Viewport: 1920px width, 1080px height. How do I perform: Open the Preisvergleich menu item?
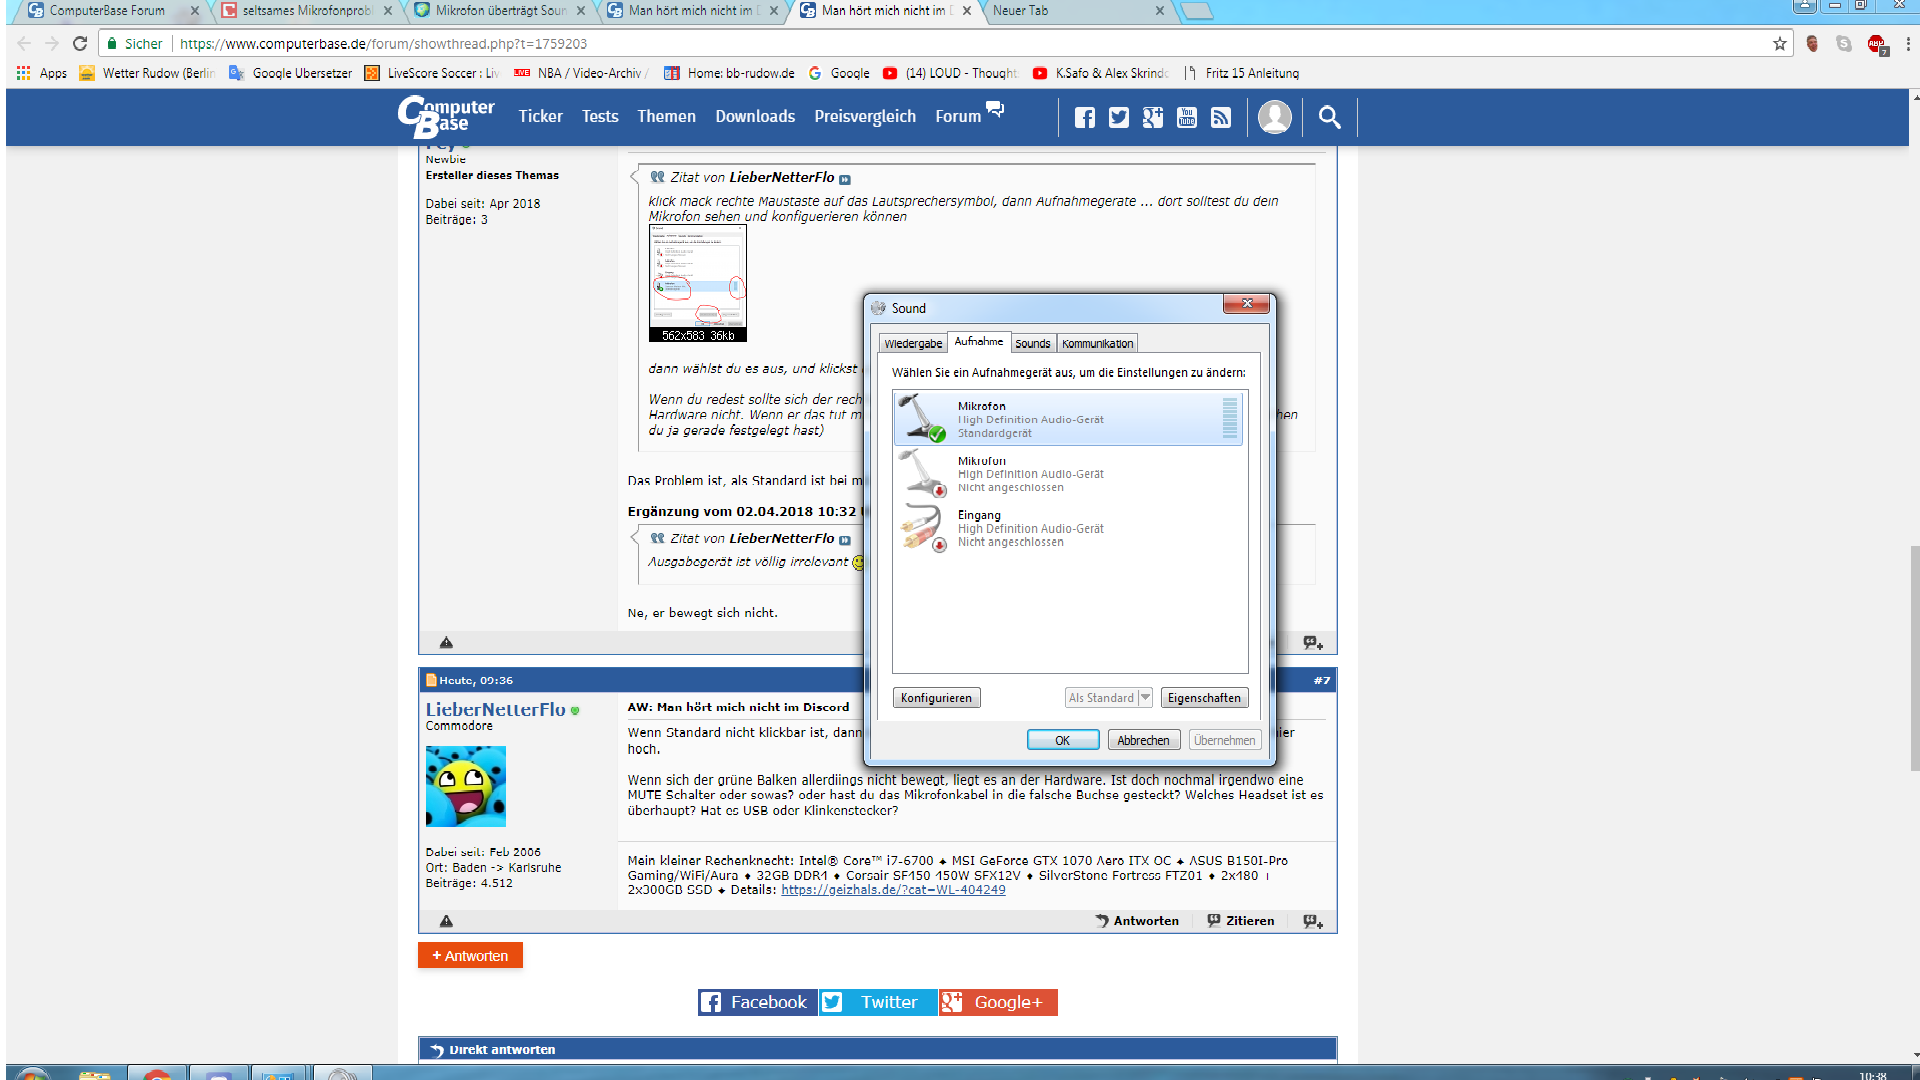[864, 116]
